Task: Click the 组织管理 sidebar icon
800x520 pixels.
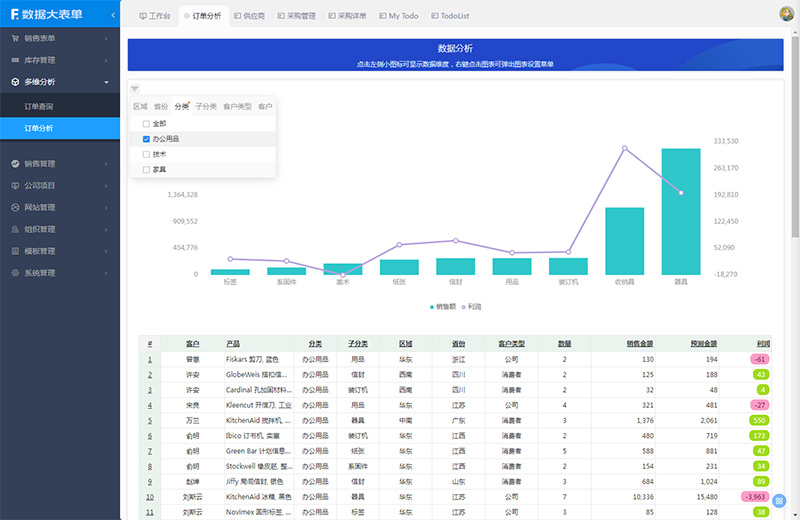Action: click(x=15, y=229)
